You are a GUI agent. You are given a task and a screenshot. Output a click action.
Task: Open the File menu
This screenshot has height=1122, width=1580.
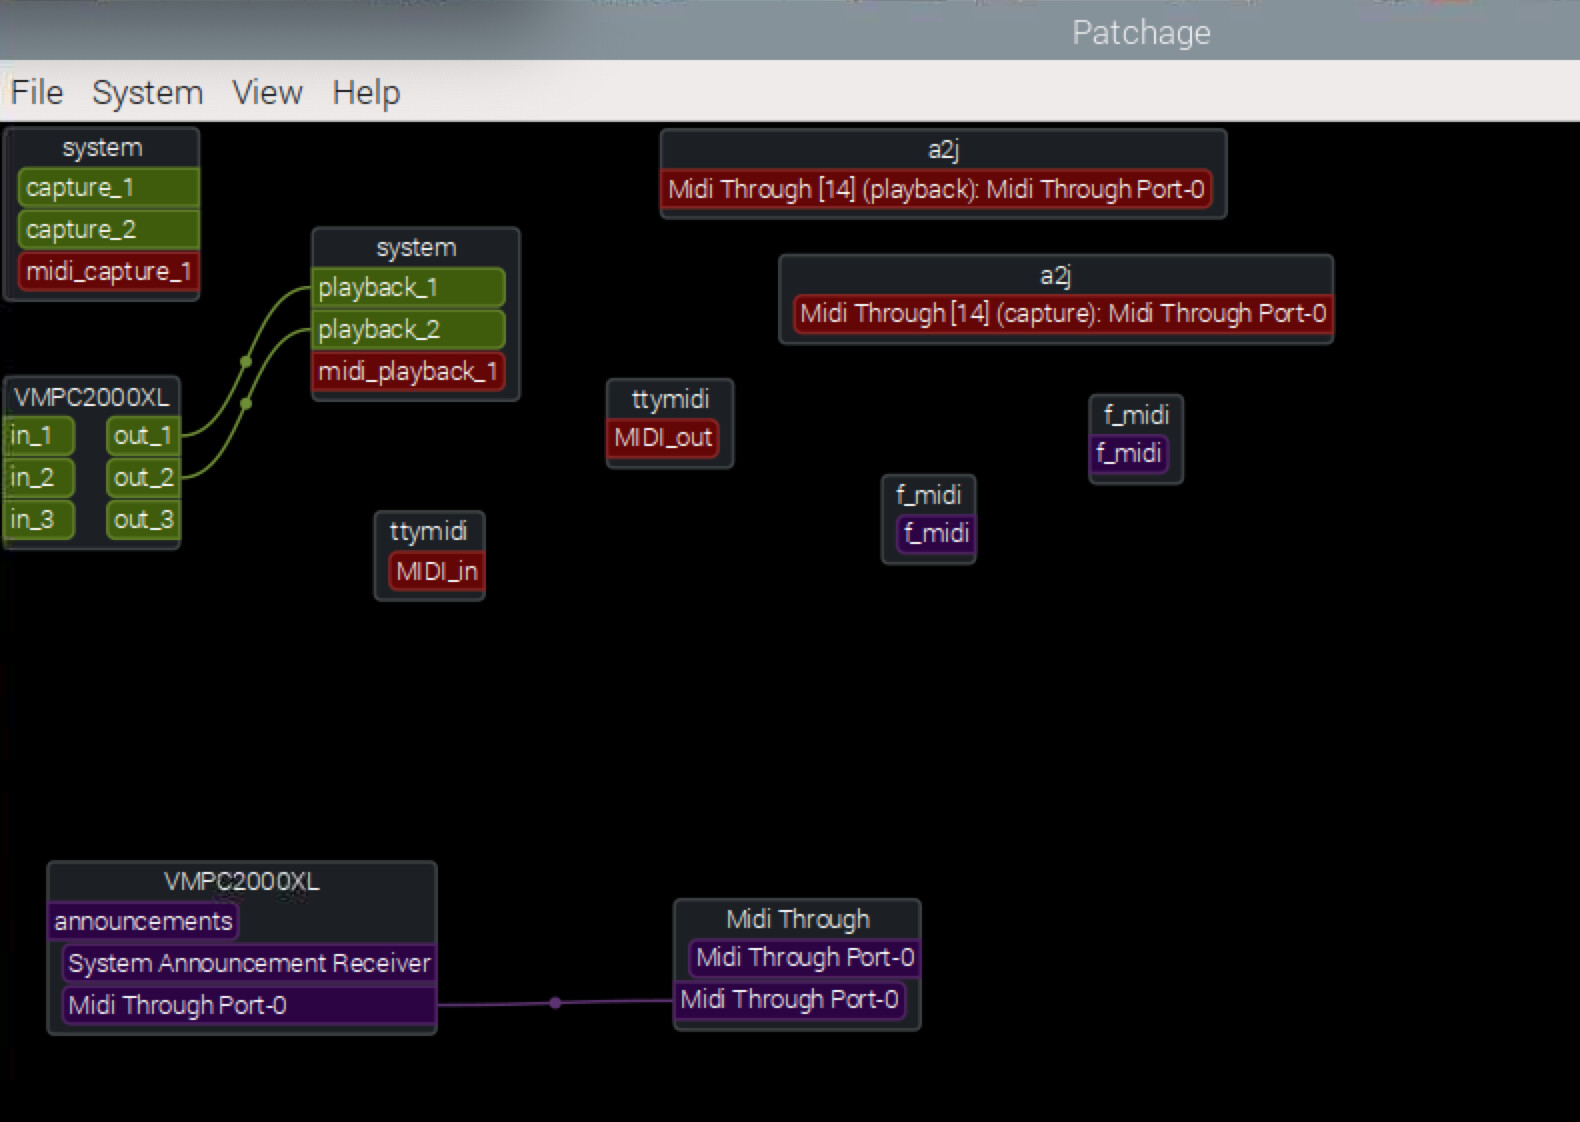(x=37, y=92)
